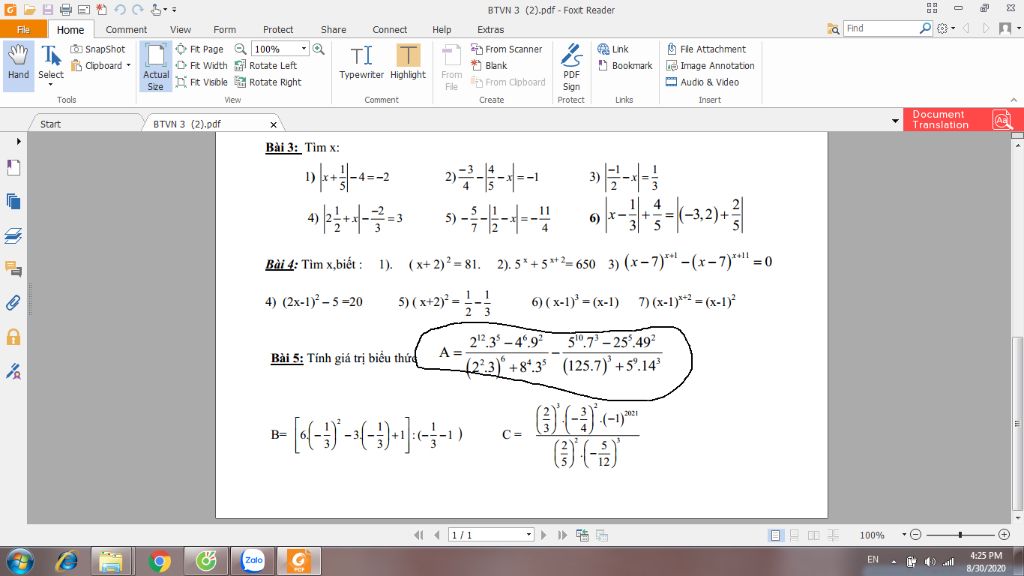1024x576 pixels.
Task: Open the Digital Signatures panel in sidebar
Action: [13, 371]
